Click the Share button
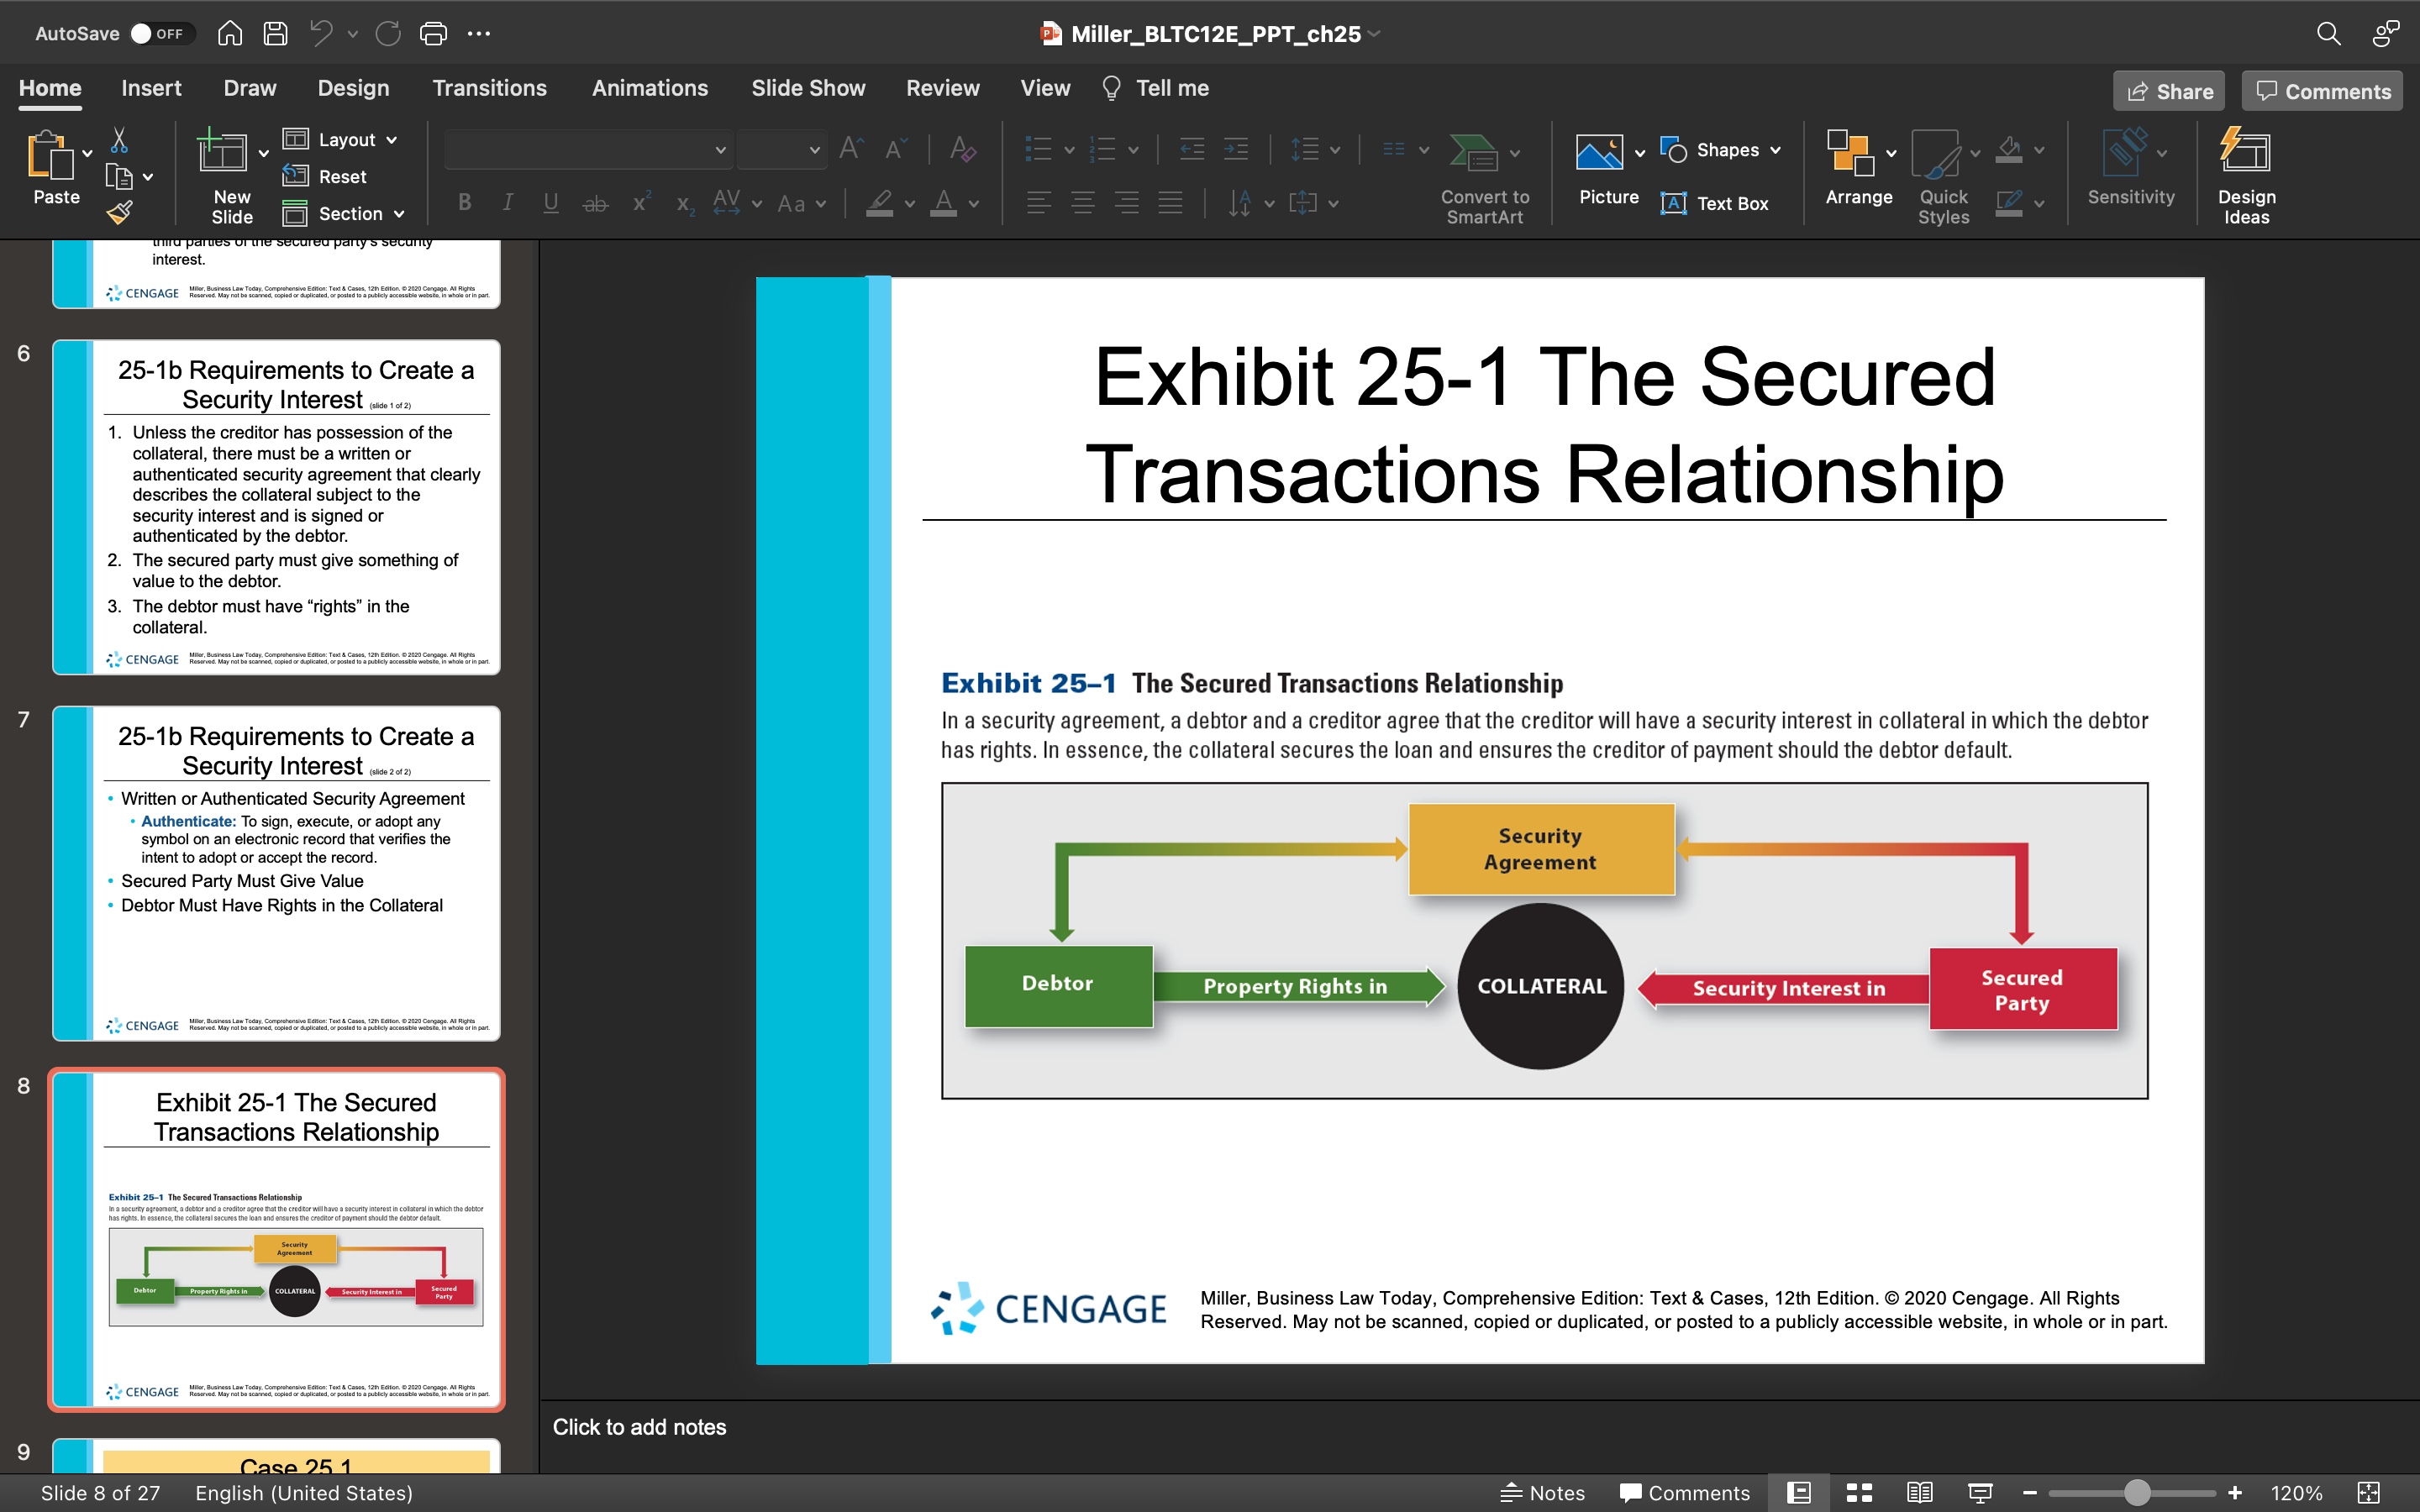The width and height of the screenshot is (2420, 1512). click(x=2168, y=91)
